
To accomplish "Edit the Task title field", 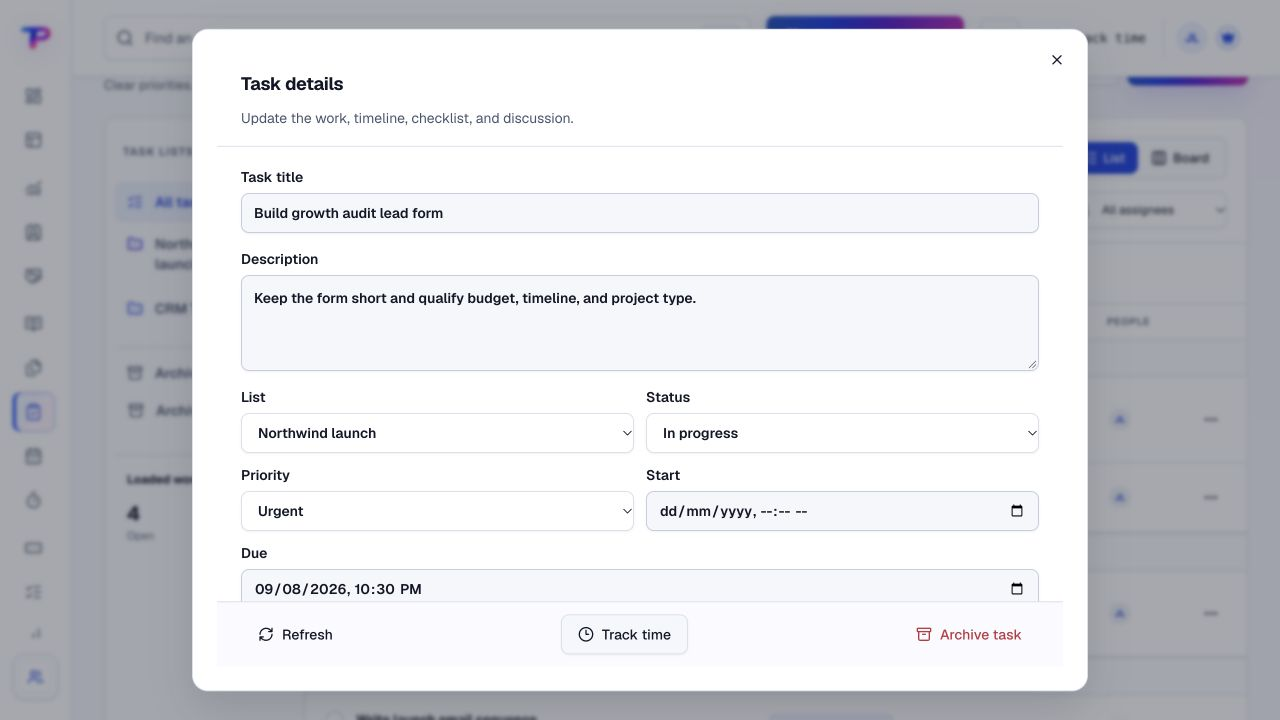I will pyautogui.click(x=640, y=213).
